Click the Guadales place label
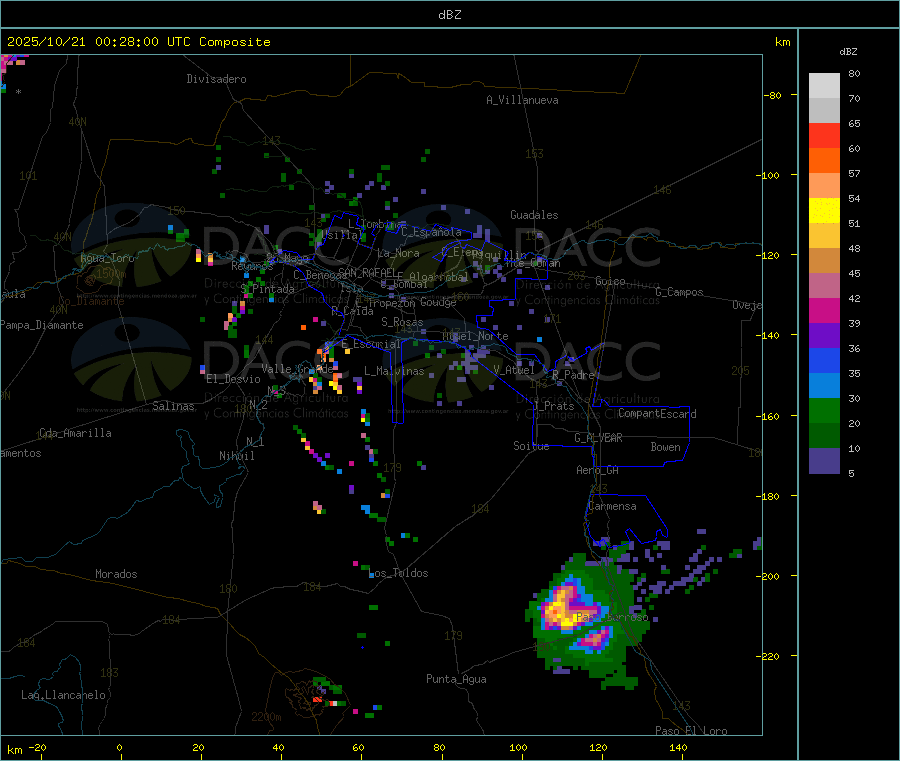Image resolution: width=900 pixels, height=761 pixels. [534, 215]
